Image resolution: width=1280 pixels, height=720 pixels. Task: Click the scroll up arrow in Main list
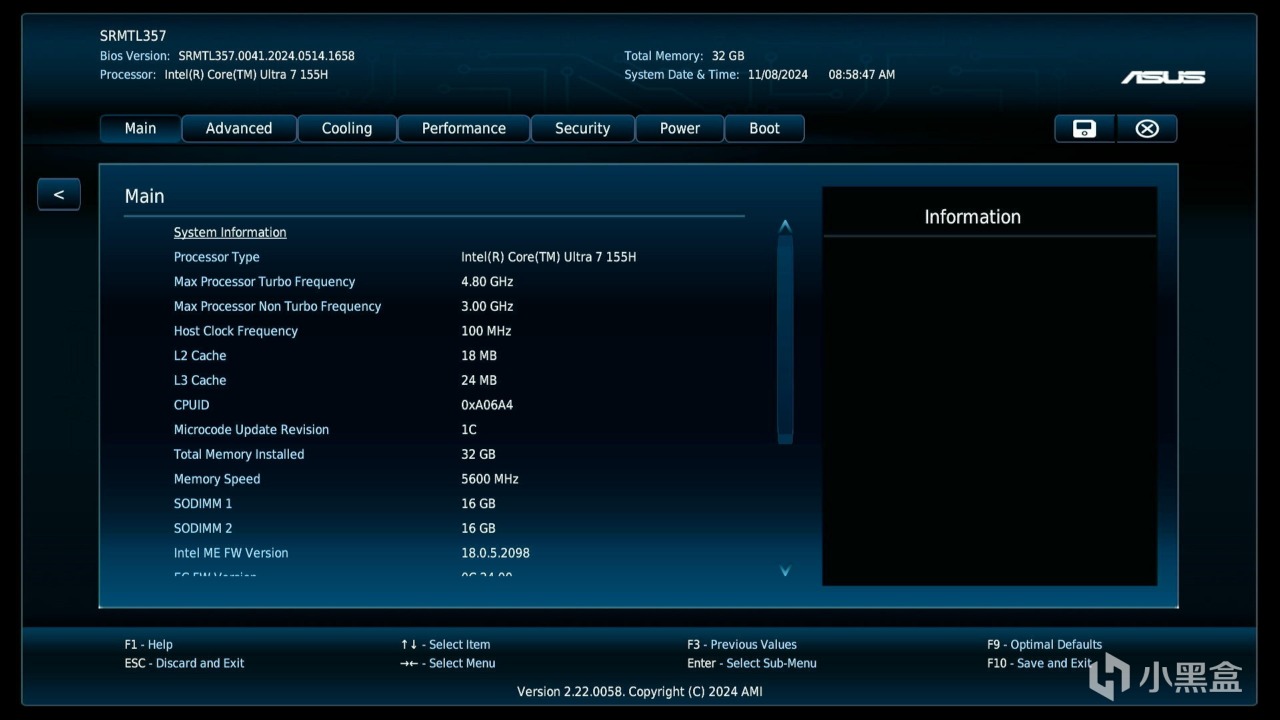tap(785, 226)
